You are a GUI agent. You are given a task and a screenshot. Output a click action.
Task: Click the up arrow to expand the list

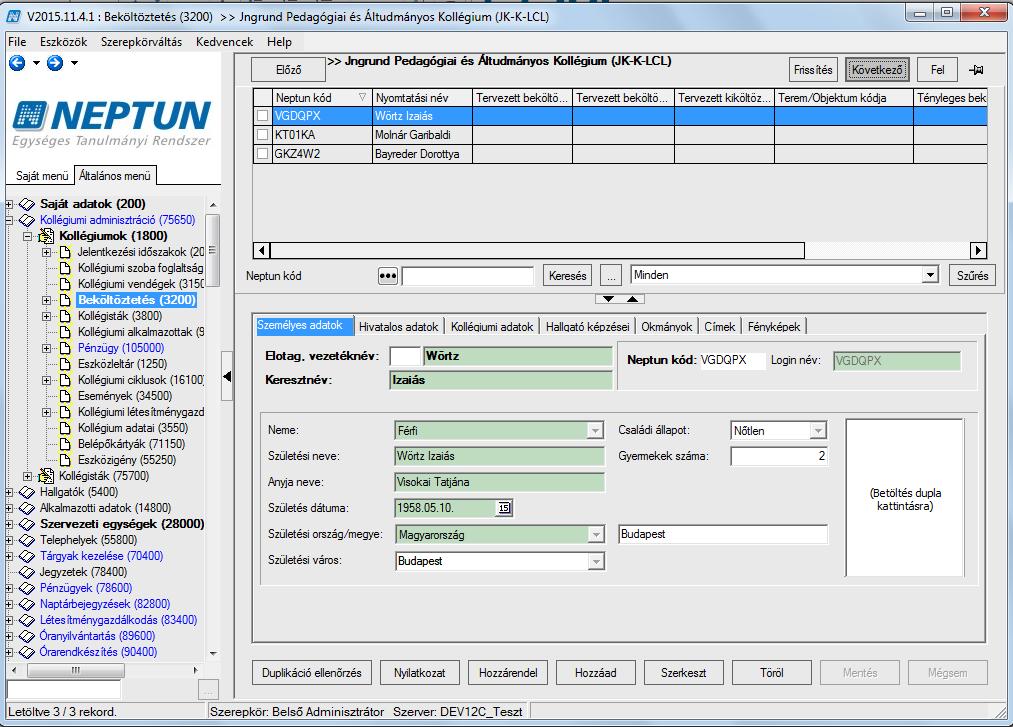point(632,299)
